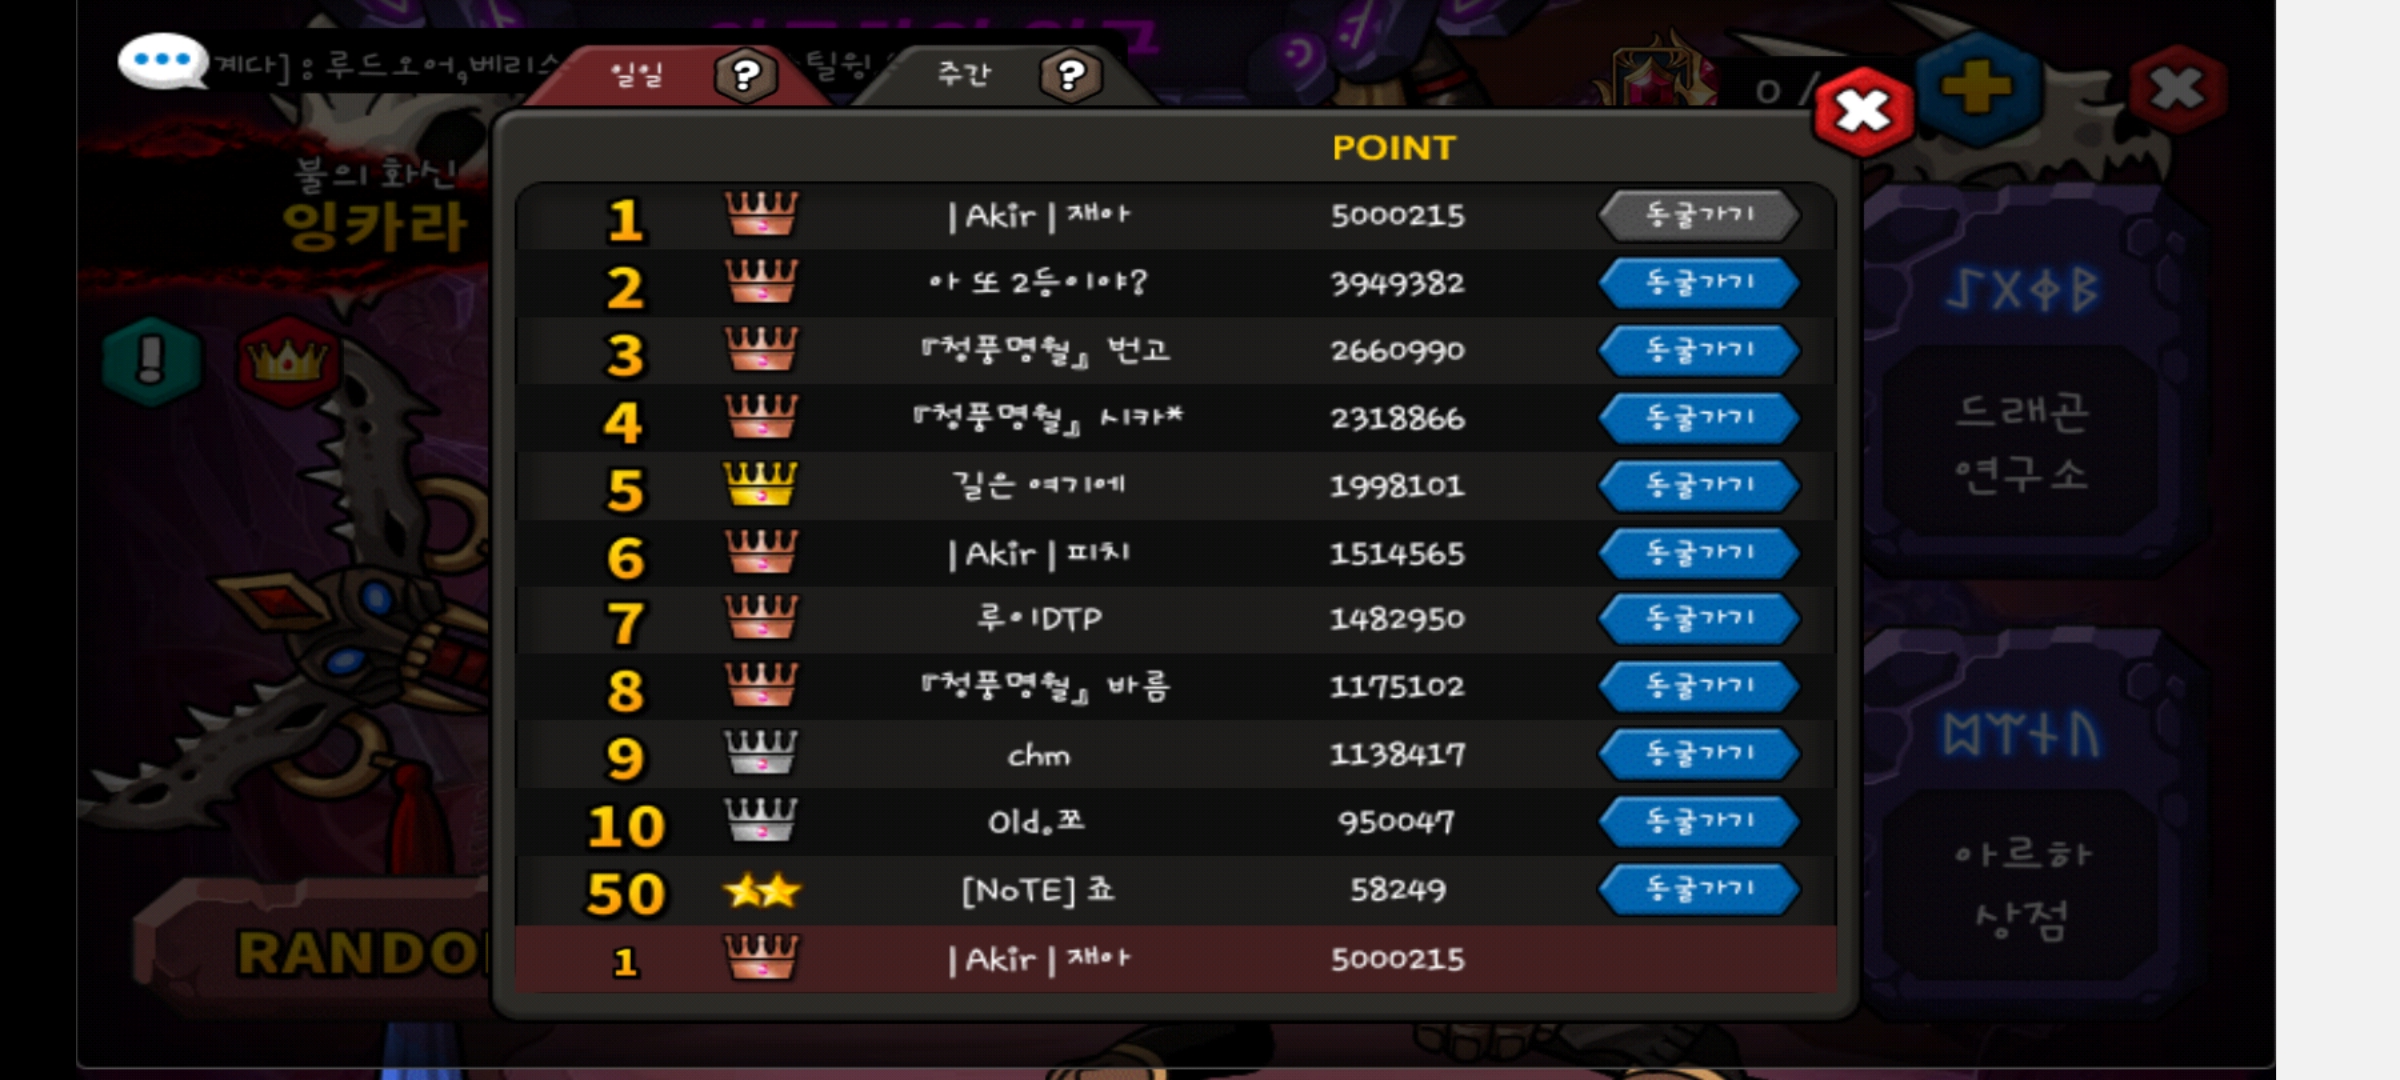Click the gray 동굴가기 button on rank 1
Viewport: 2400px width, 1080px height.
point(1699,215)
